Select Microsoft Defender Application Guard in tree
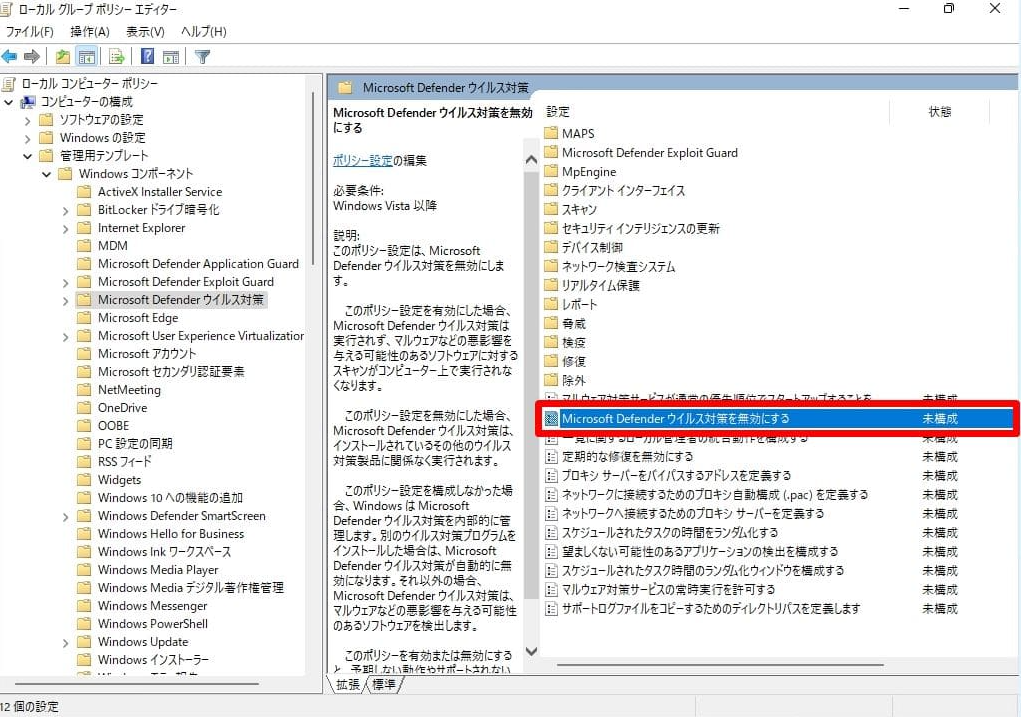 (198, 264)
